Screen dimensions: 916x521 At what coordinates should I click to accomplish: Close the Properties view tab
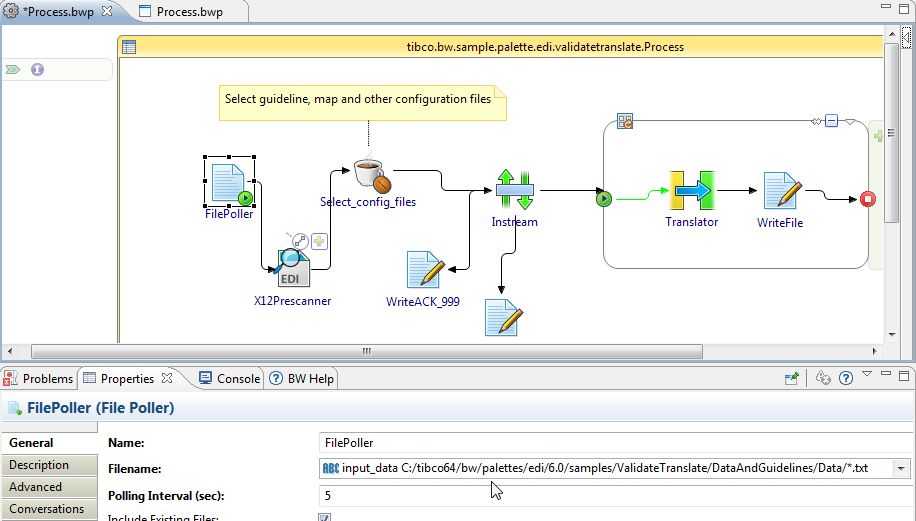167,378
